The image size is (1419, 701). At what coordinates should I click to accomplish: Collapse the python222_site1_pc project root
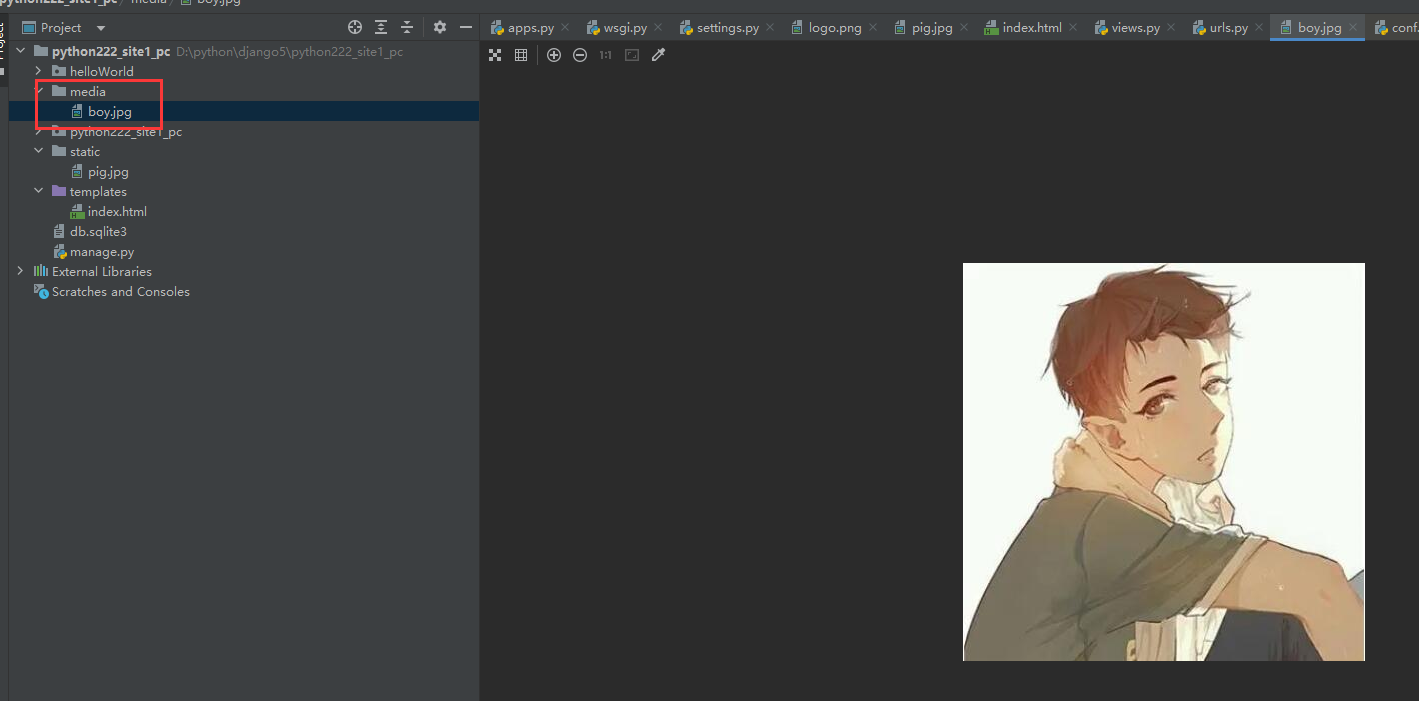20,51
